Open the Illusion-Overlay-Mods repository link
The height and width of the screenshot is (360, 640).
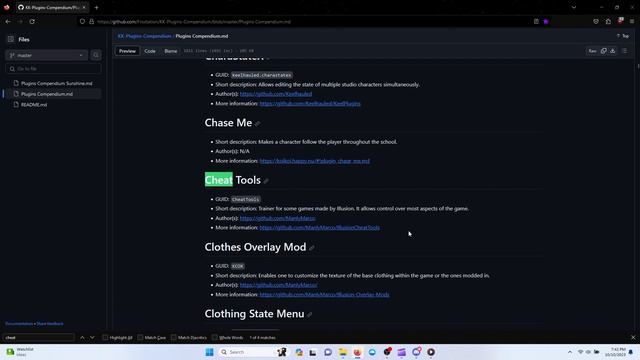click(324, 295)
